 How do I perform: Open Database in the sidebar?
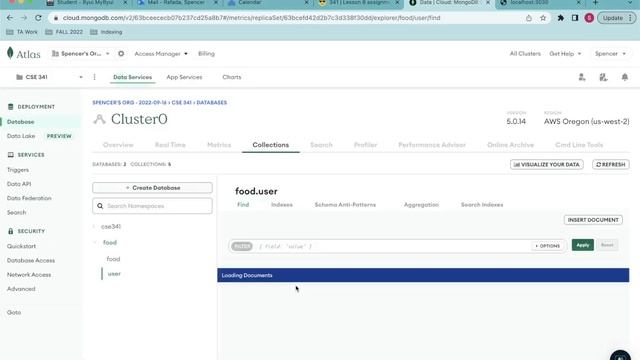coord(20,122)
